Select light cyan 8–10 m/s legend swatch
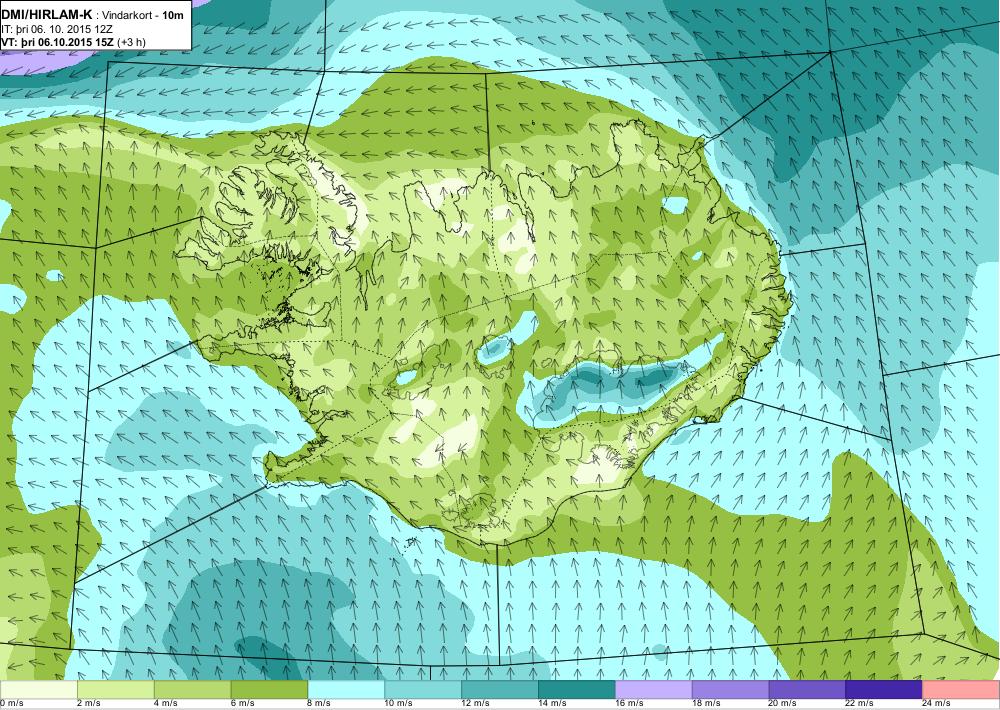Image resolution: width=1000 pixels, height=710 pixels. 346,690
